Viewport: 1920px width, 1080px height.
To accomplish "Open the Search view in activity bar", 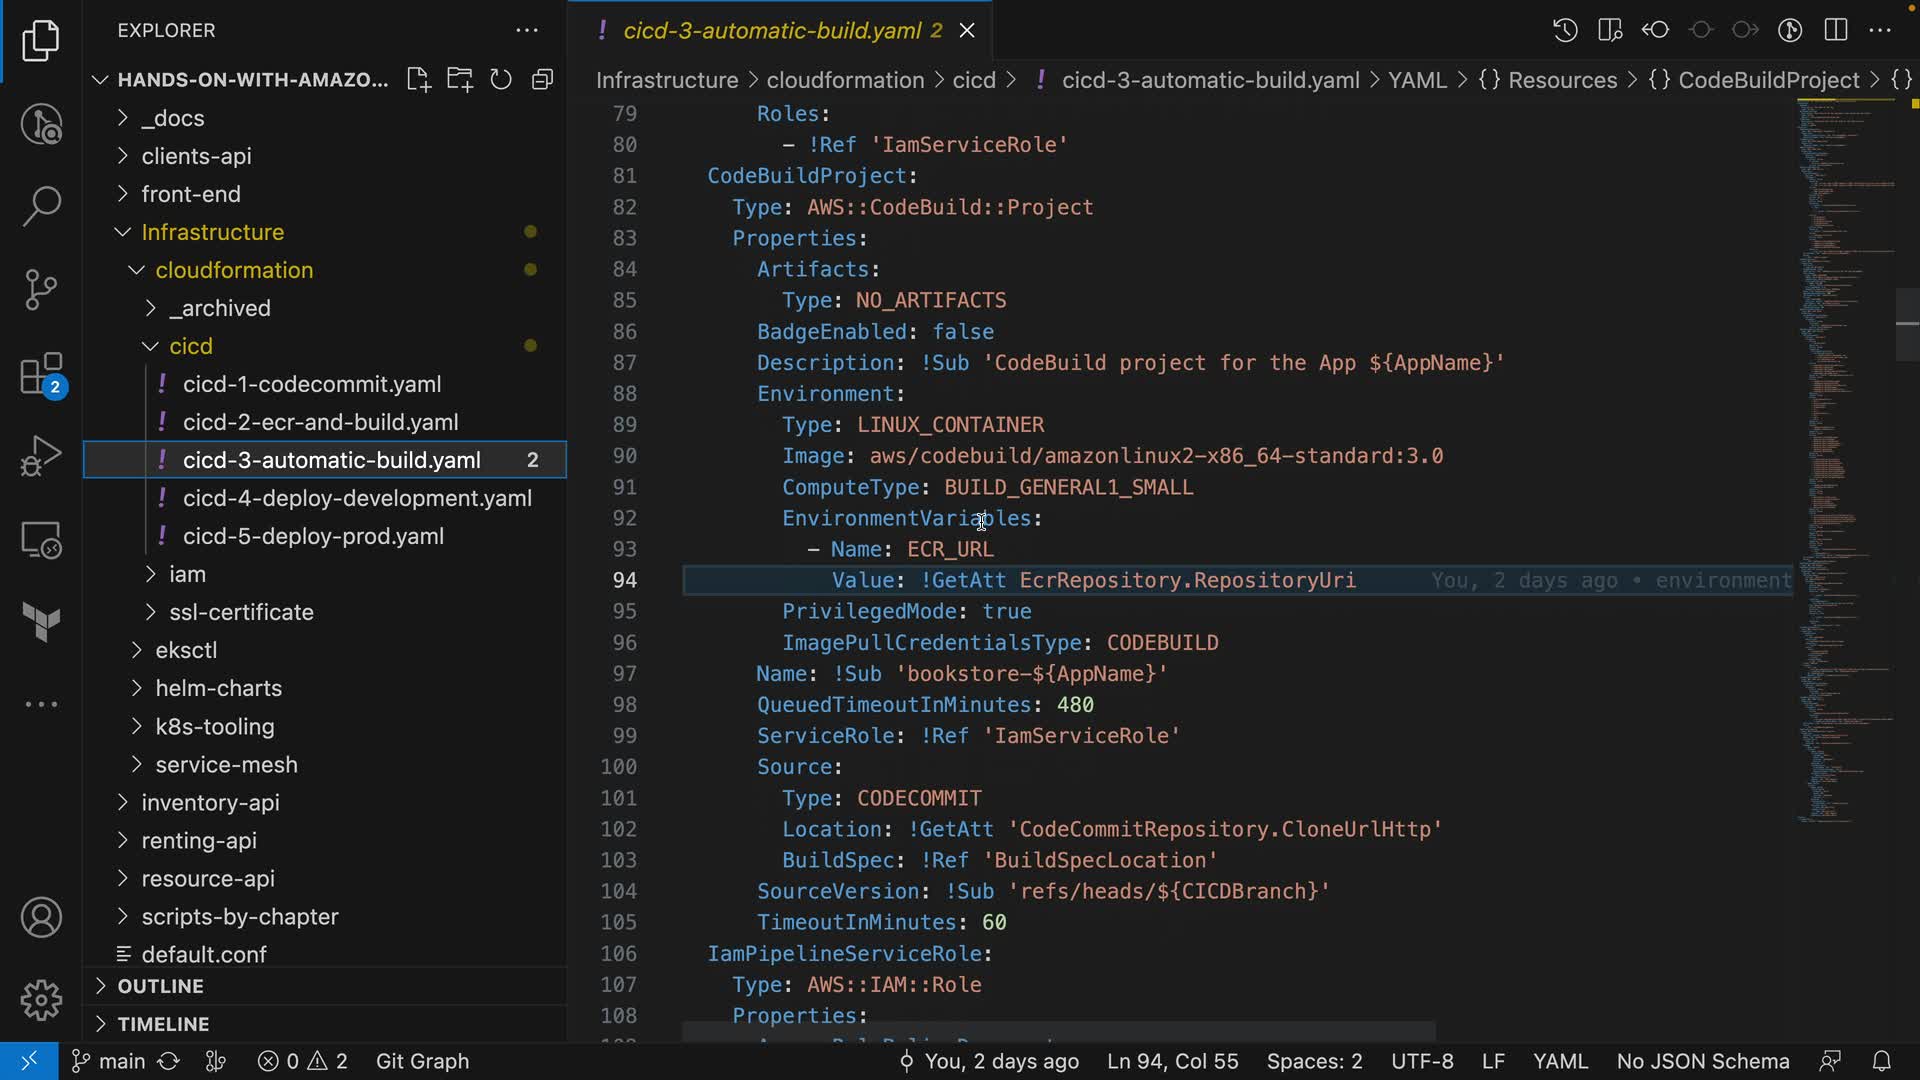I will (x=41, y=206).
